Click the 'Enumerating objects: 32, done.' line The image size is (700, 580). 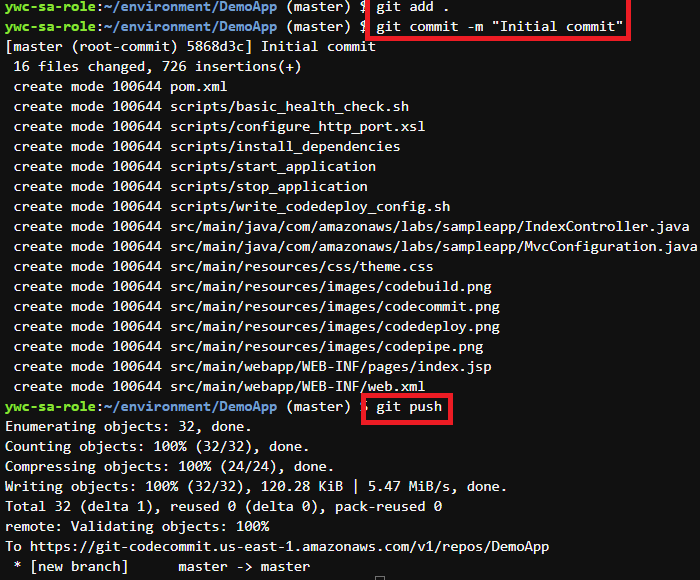coord(128,427)
